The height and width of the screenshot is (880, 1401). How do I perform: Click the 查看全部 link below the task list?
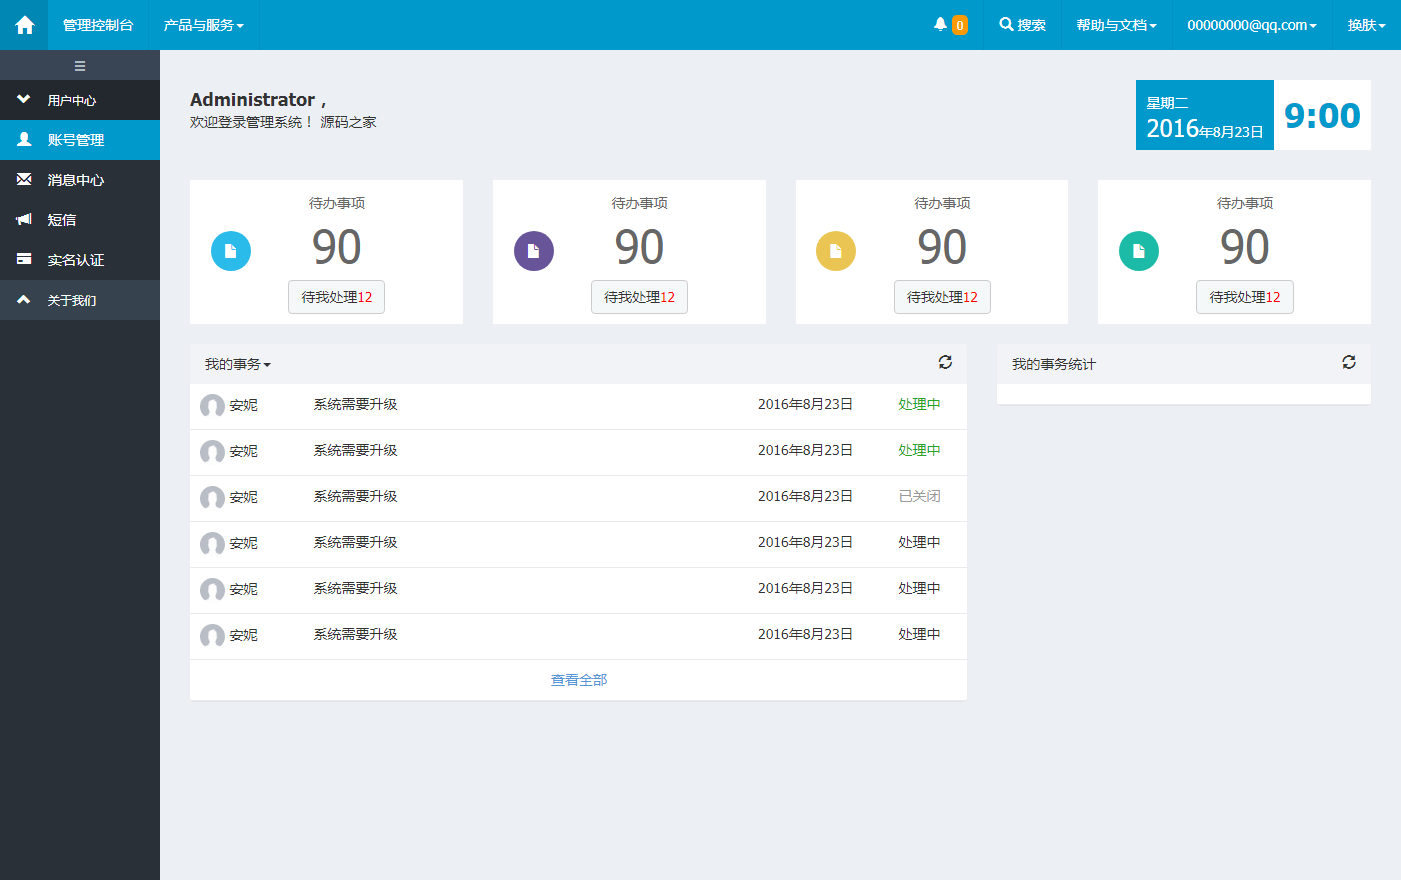(577, 679)
